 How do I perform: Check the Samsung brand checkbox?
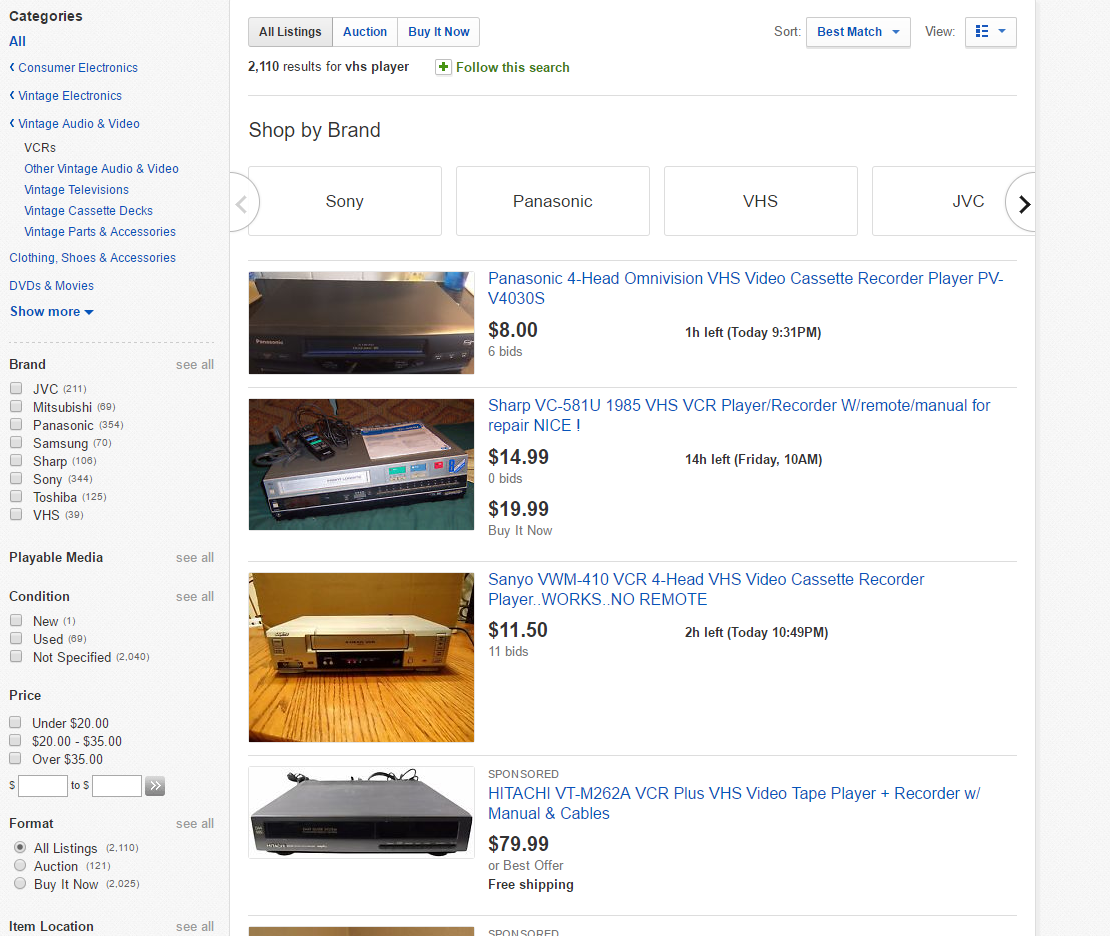(x=16, y=443)
